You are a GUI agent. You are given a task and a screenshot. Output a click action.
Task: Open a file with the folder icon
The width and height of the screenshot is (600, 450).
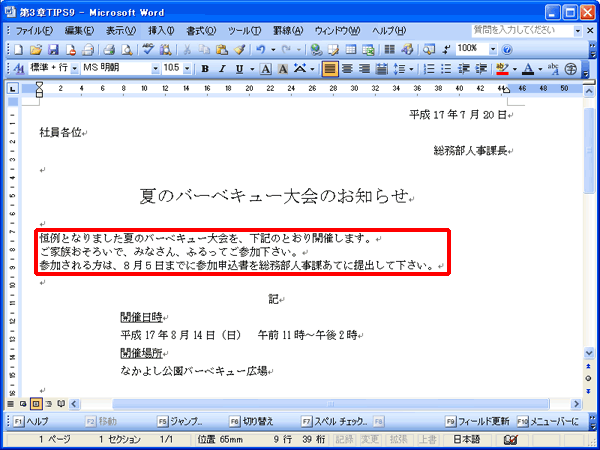tap(36, 49)
